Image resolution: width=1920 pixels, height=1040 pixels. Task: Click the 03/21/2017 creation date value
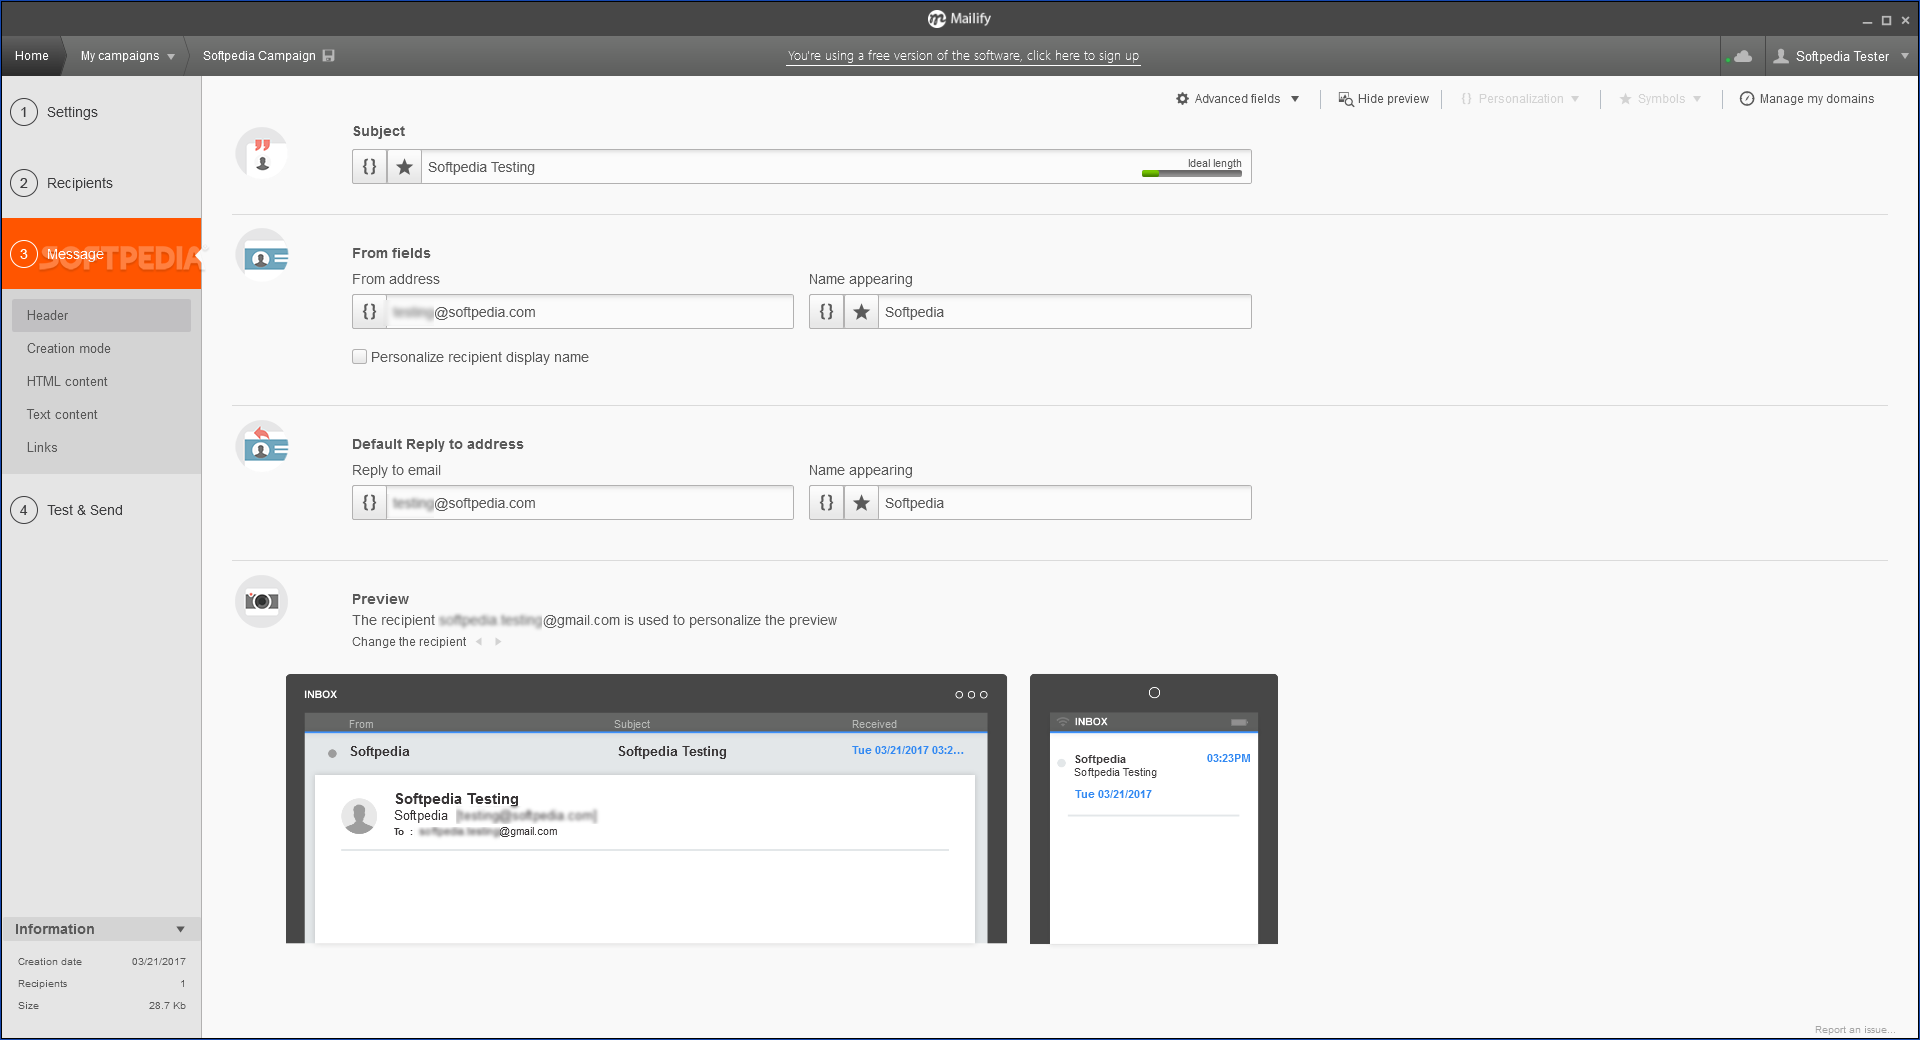pyautogui.click(x=159, y=962)
